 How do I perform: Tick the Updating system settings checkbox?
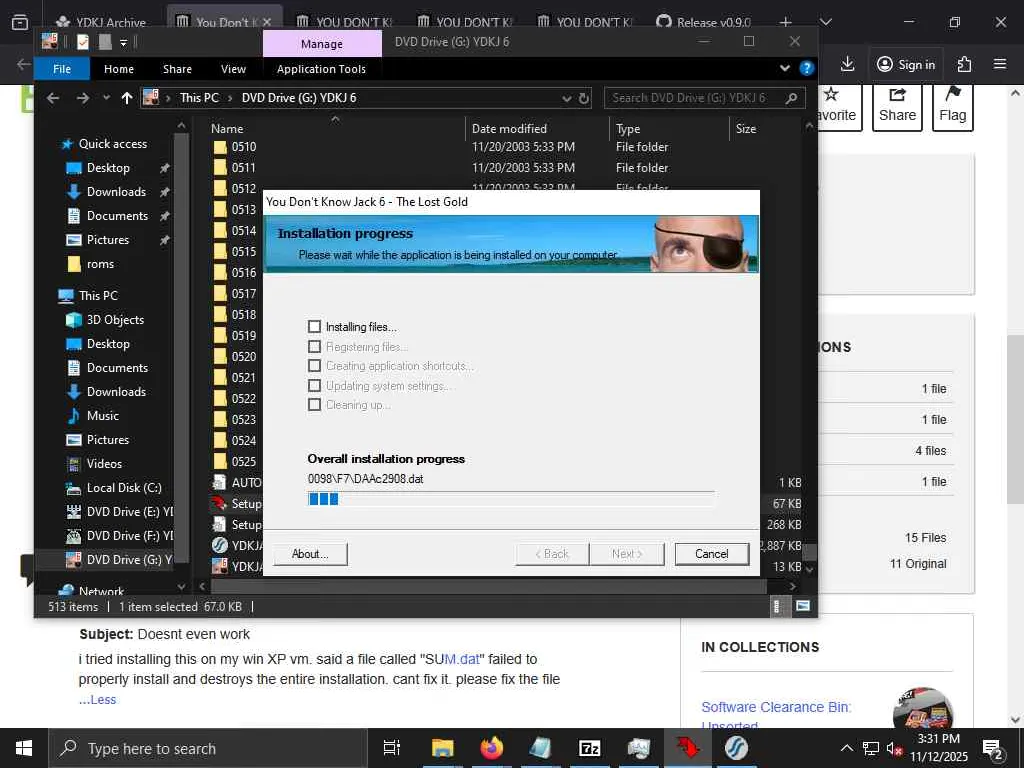click(x=314, y=385)
